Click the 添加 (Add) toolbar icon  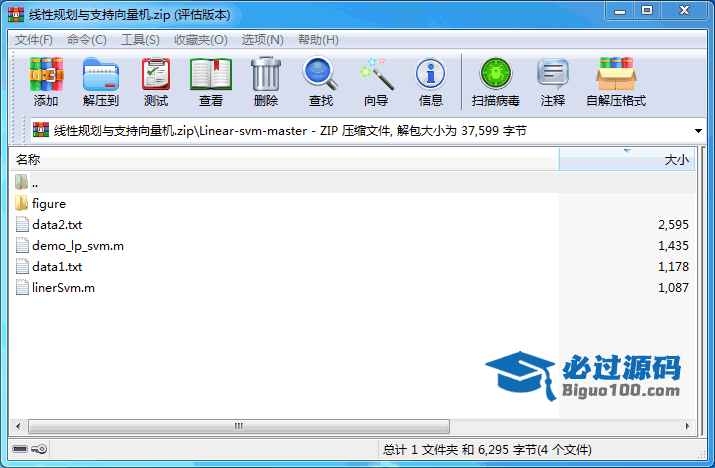tap(46, 74)
